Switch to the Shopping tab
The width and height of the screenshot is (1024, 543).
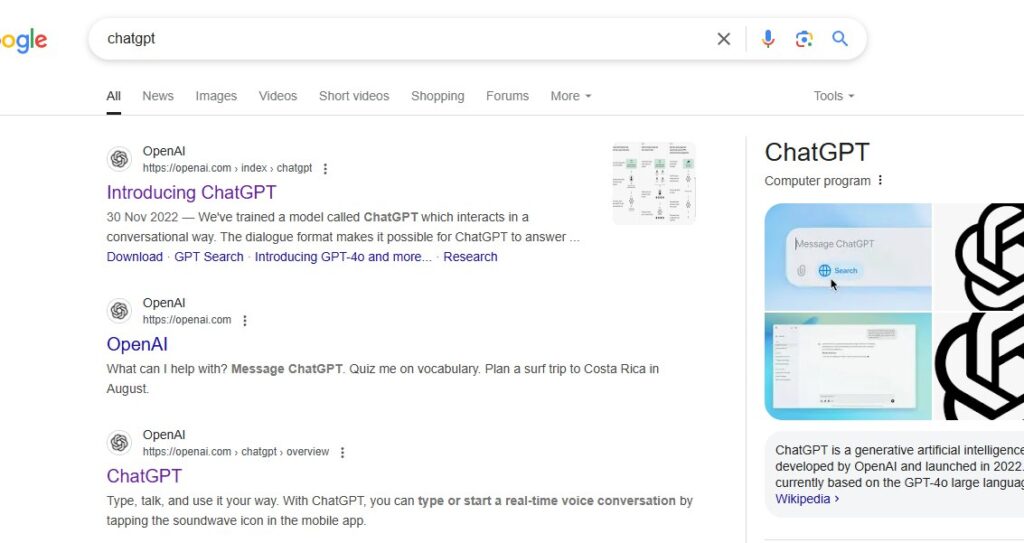click(438, 96)
